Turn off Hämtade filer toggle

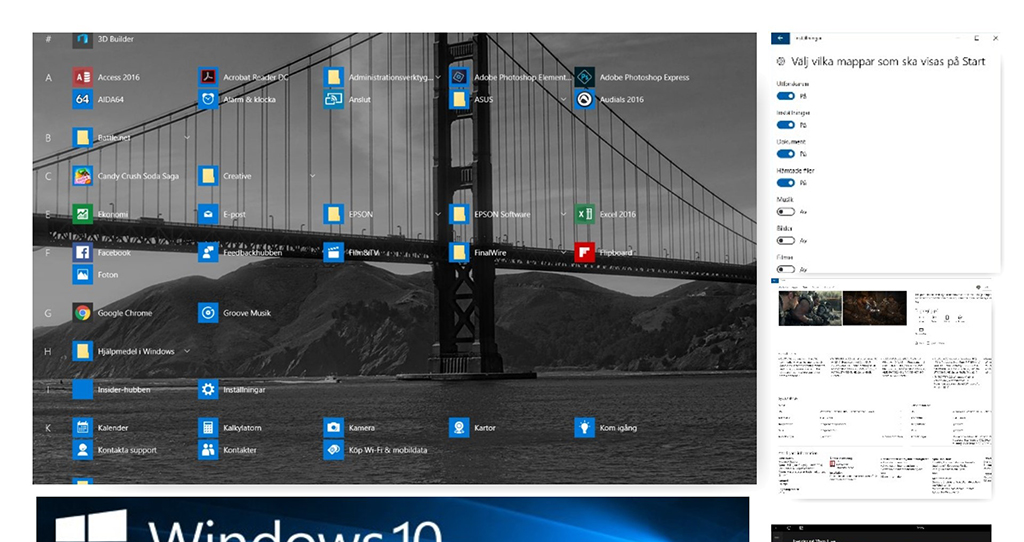(x=786, y=183)
